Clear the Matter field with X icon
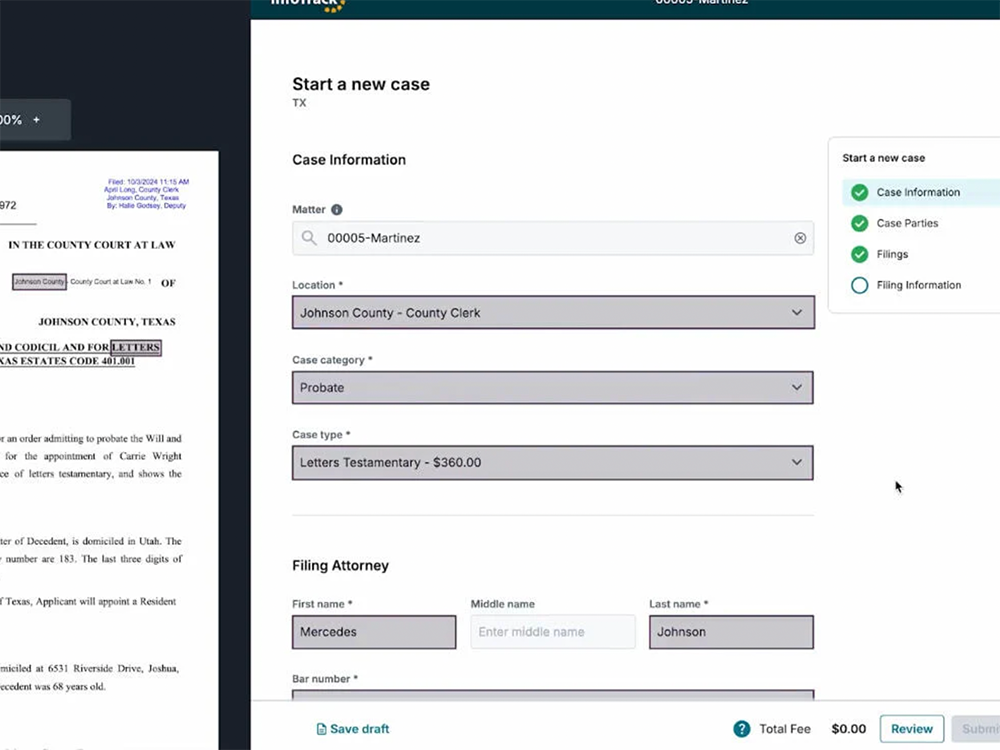1000x750 pixels. coord(800,238)
